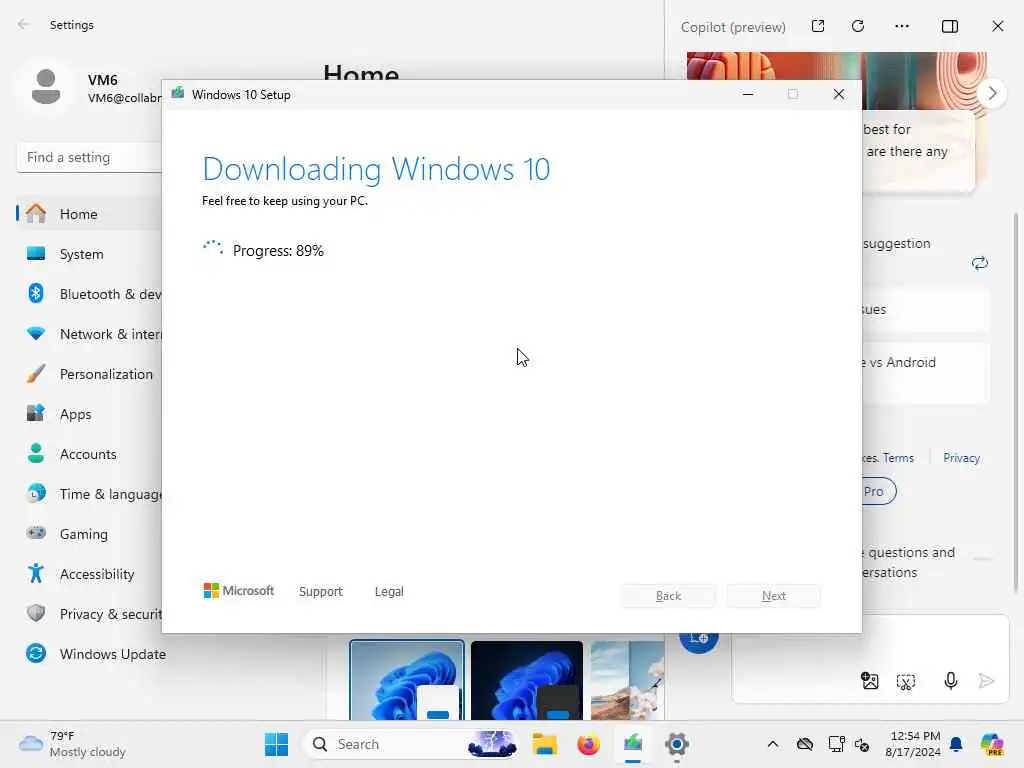Click Find a setting search box

click(x=89, y=157)
